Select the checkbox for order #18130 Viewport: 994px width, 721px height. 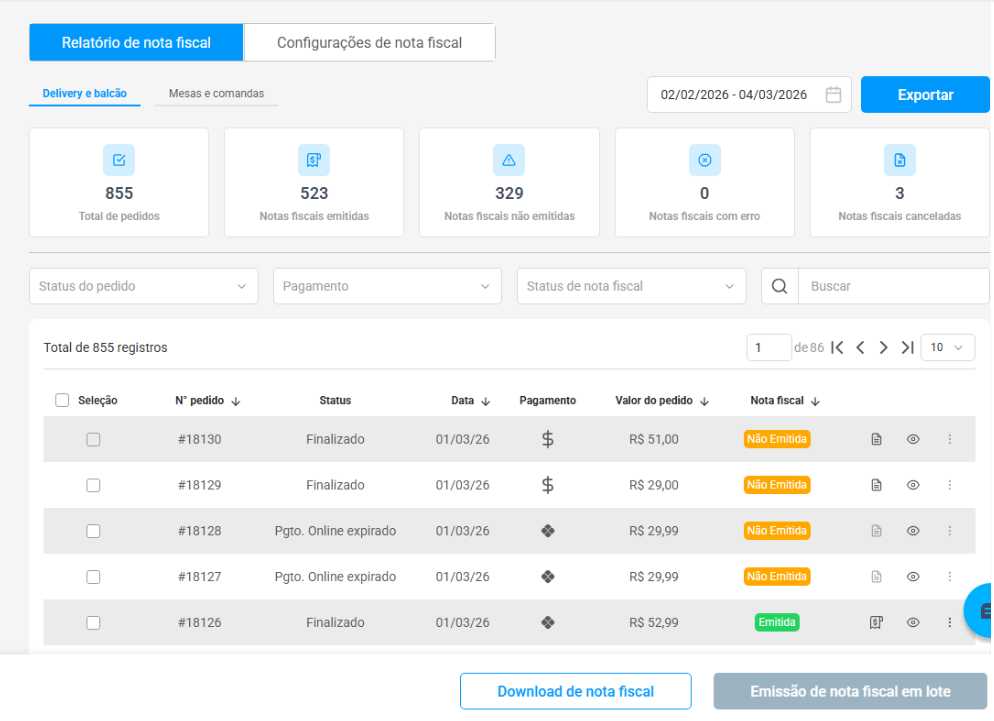point(93,439)
